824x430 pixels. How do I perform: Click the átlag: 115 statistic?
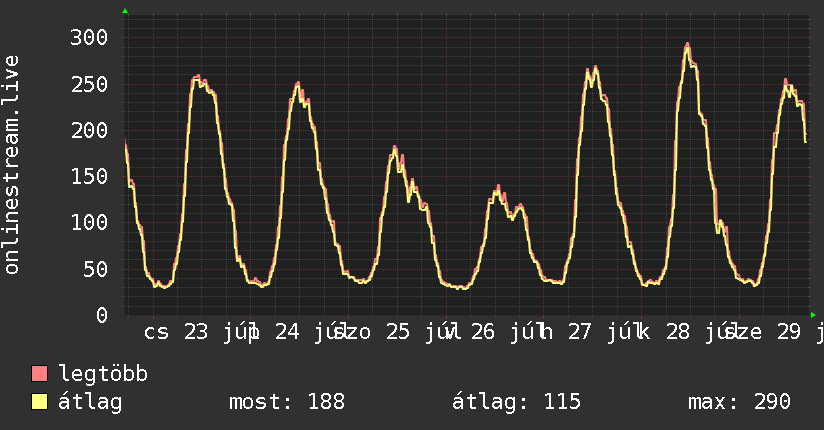point(516,402)
